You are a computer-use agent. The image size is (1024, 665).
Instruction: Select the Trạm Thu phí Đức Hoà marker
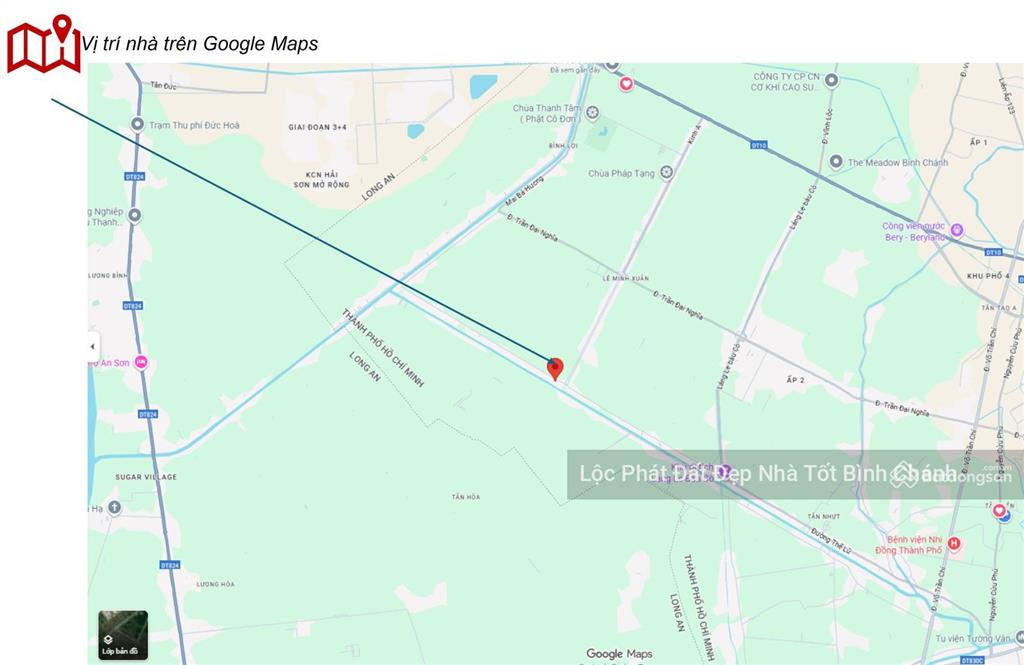pos(137,124)
